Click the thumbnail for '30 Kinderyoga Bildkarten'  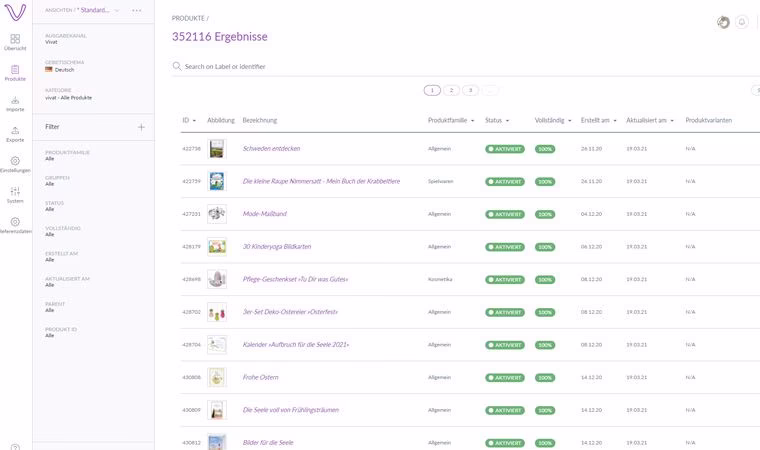[217, 246]
